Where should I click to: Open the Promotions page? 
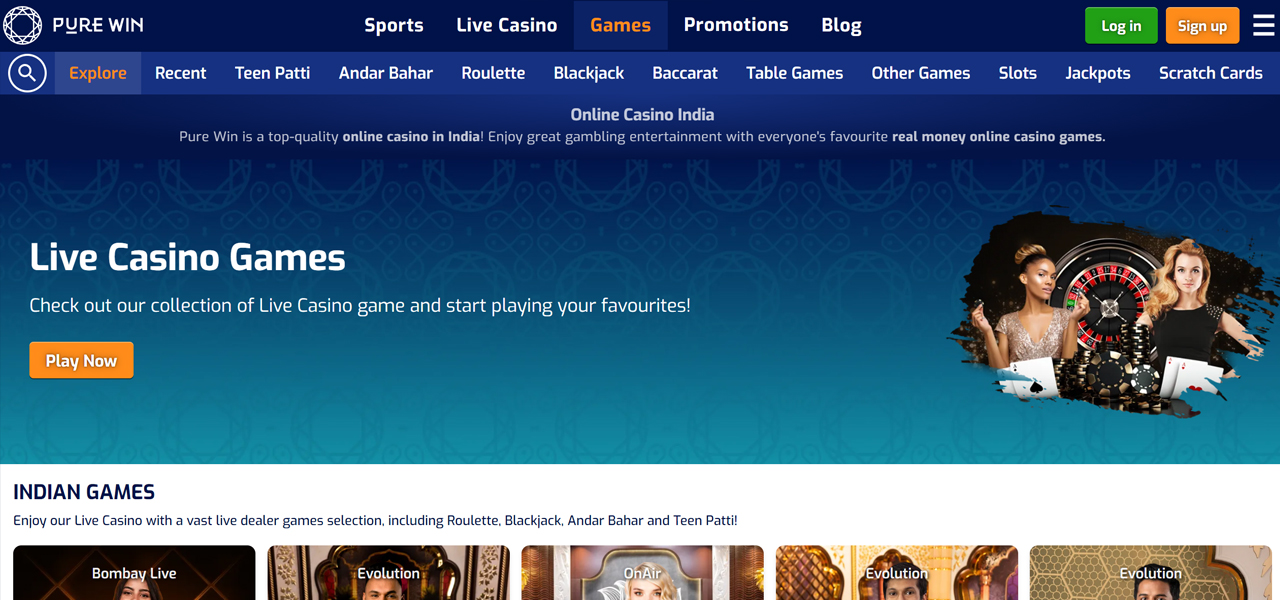tap(736, 25)
